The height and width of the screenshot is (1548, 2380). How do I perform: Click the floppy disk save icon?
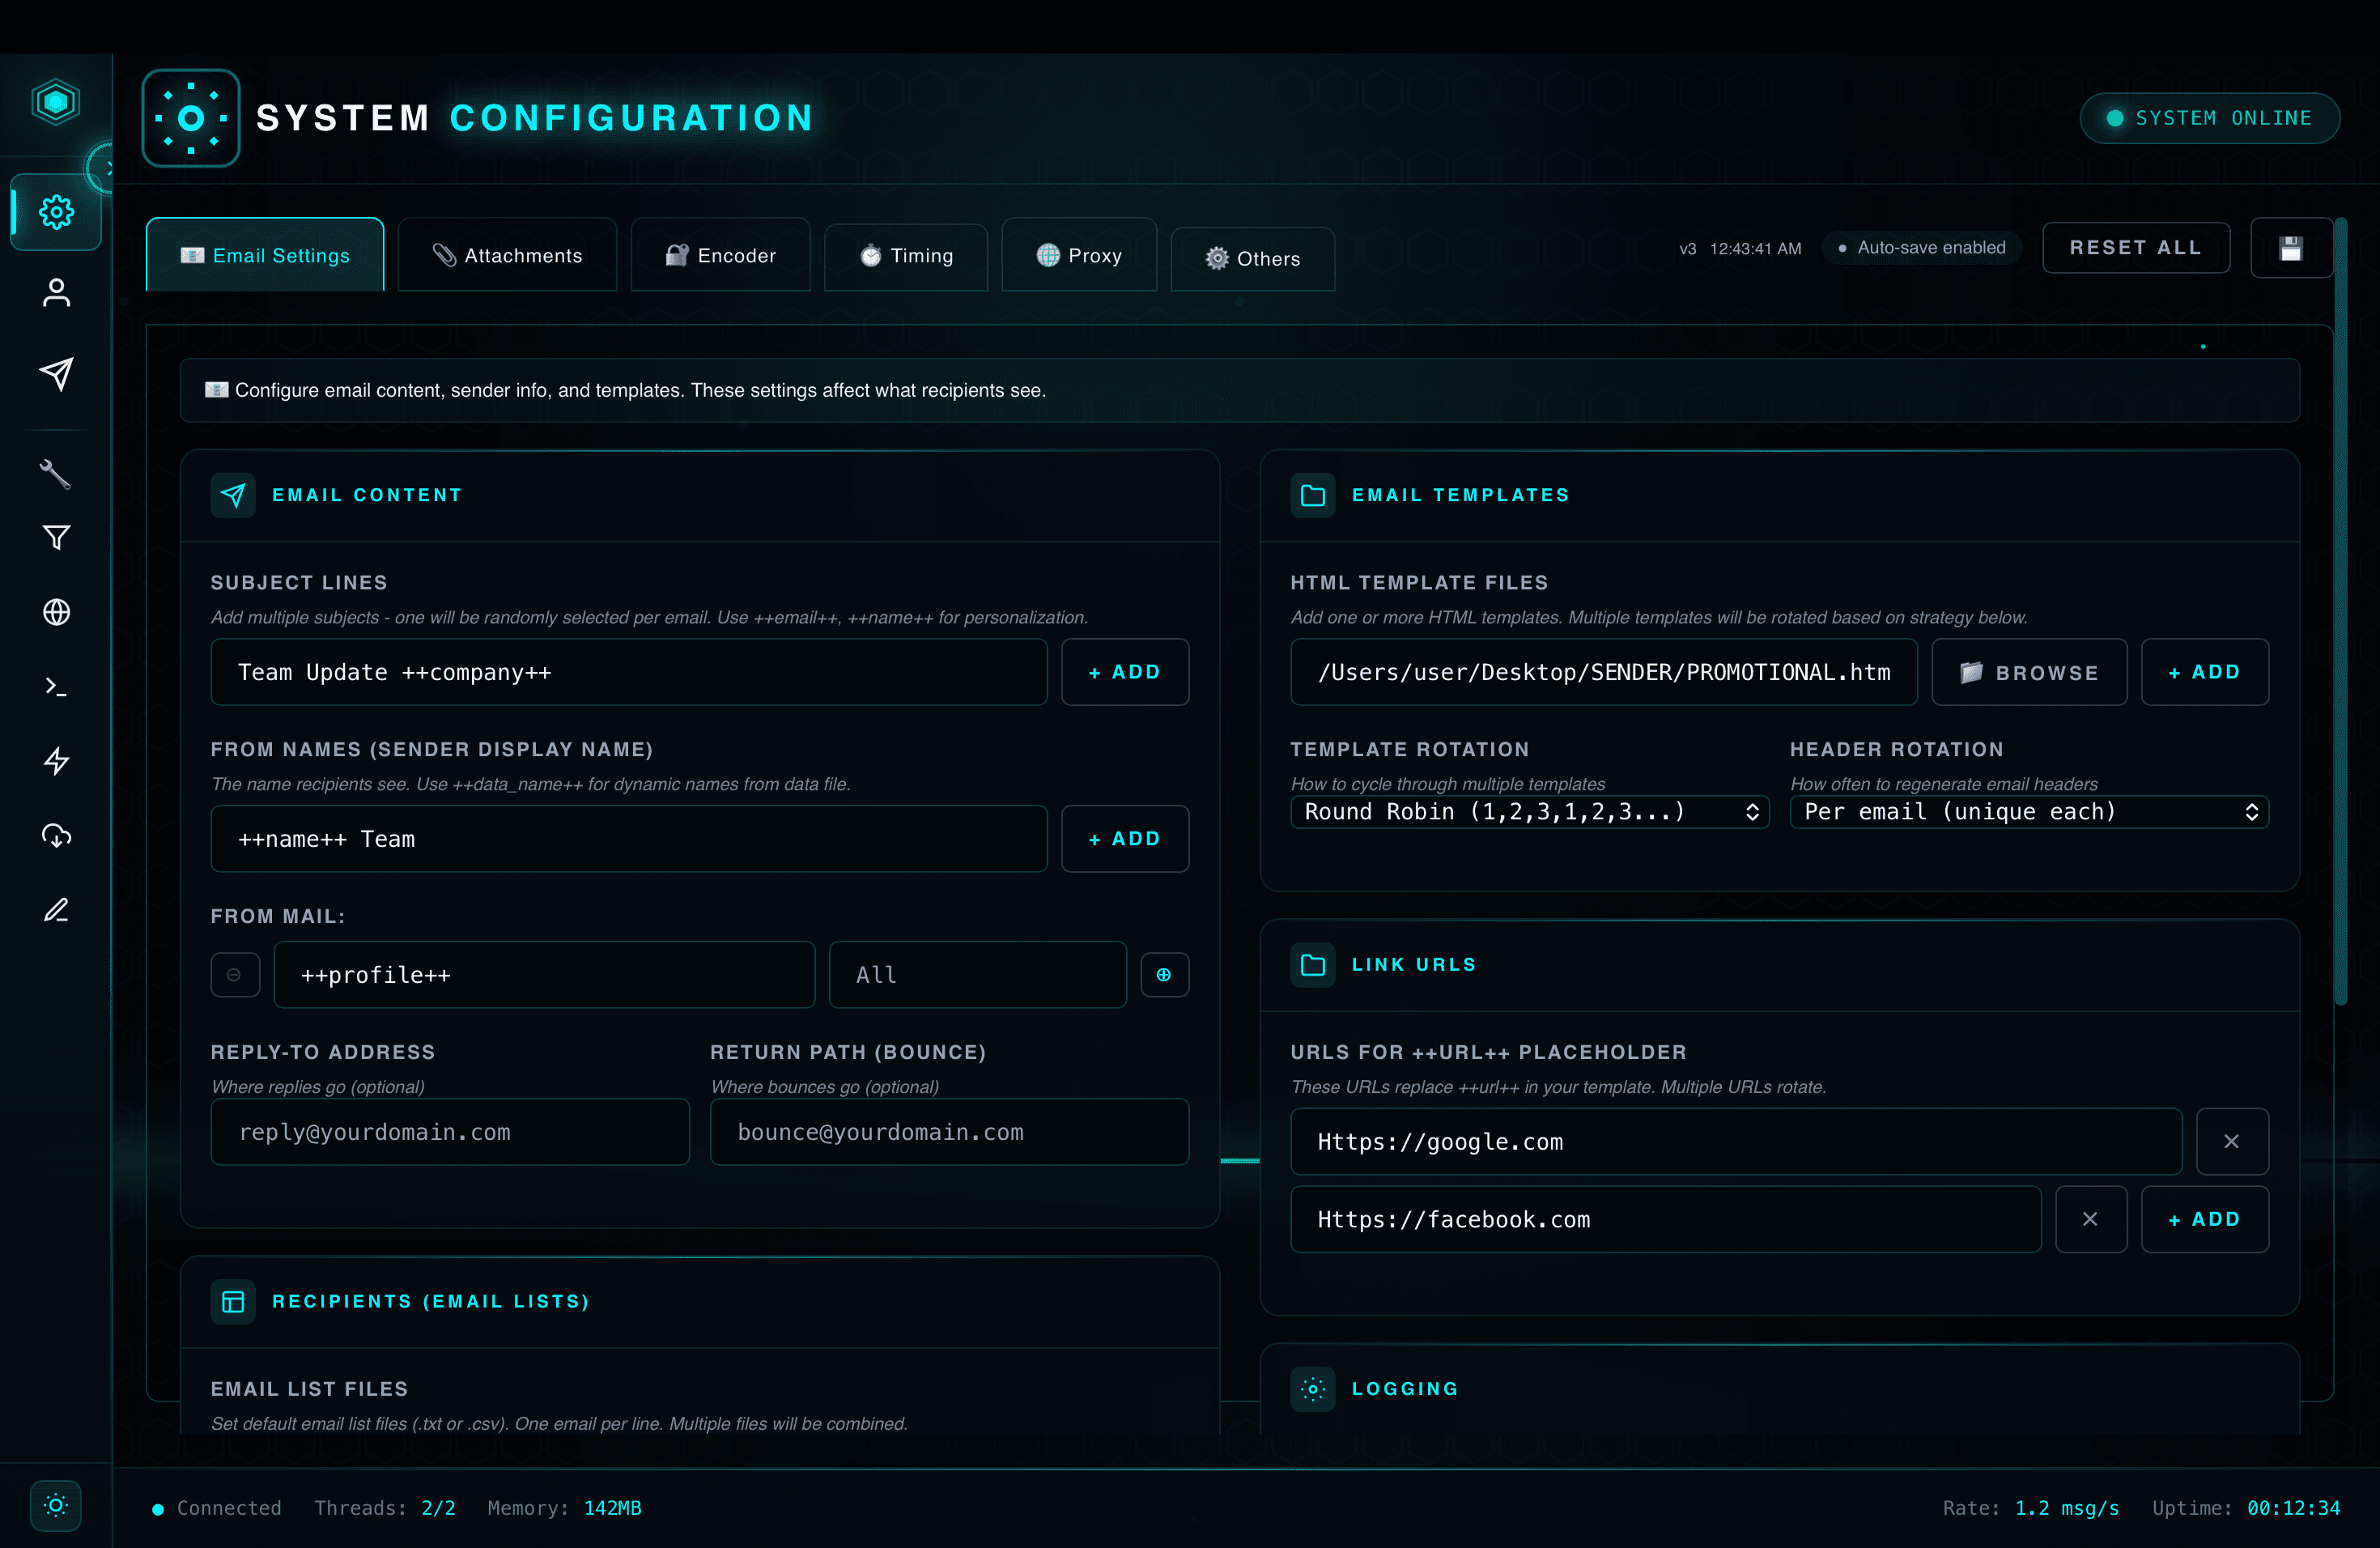(2290, 248)
